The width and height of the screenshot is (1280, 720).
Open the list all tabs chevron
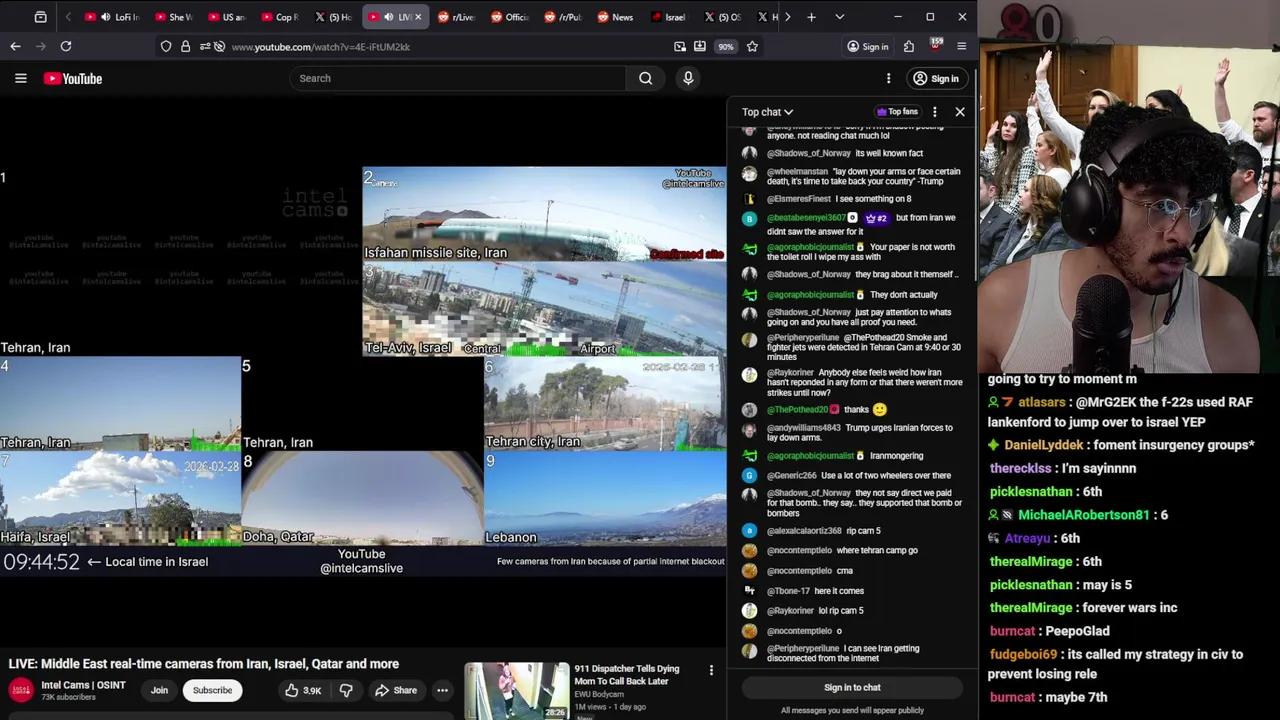point(839,17)
